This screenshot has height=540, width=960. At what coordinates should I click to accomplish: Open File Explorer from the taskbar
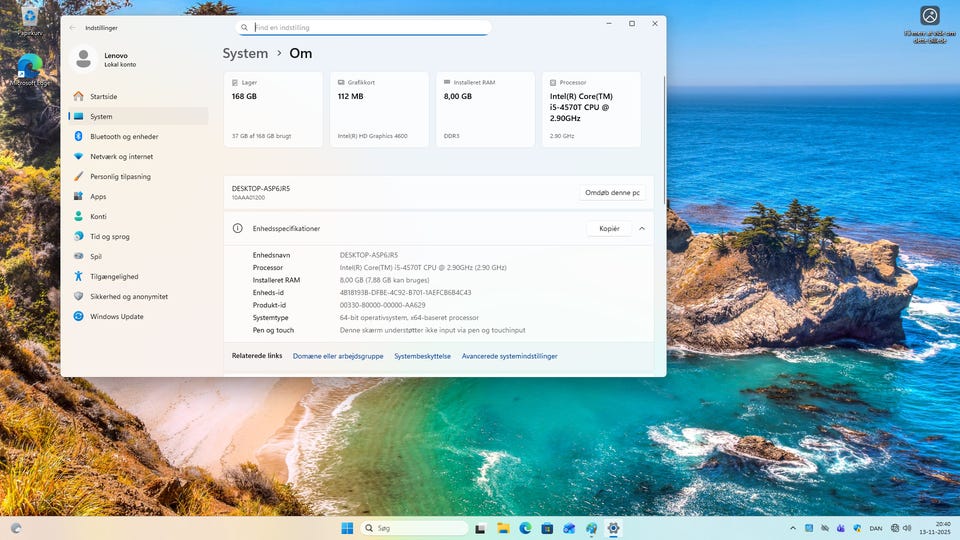coord(503,528)
